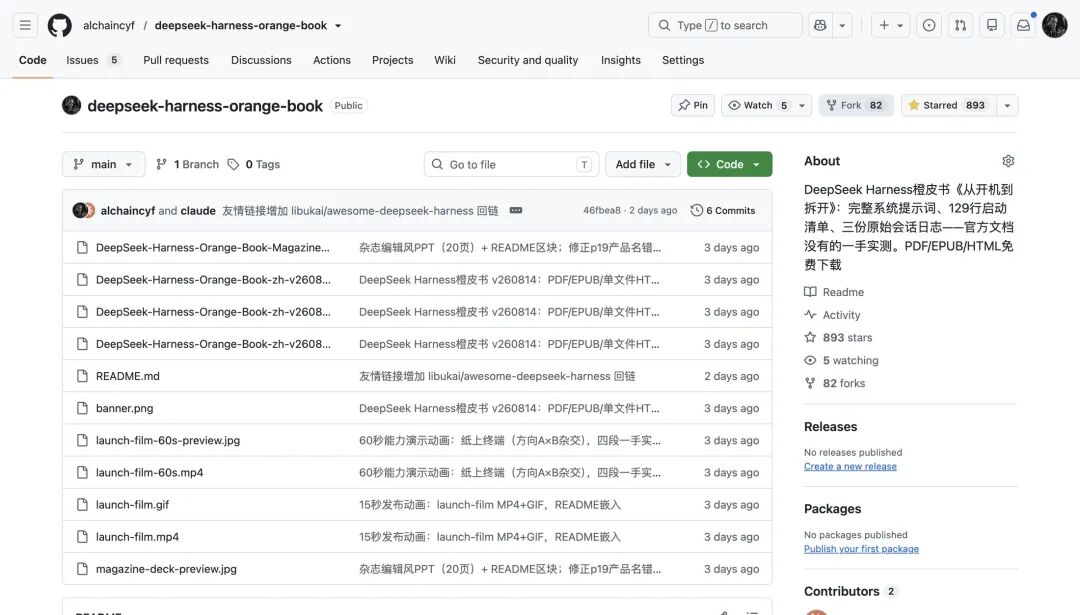Open the Copilot chat icon

tap(820, 25)
